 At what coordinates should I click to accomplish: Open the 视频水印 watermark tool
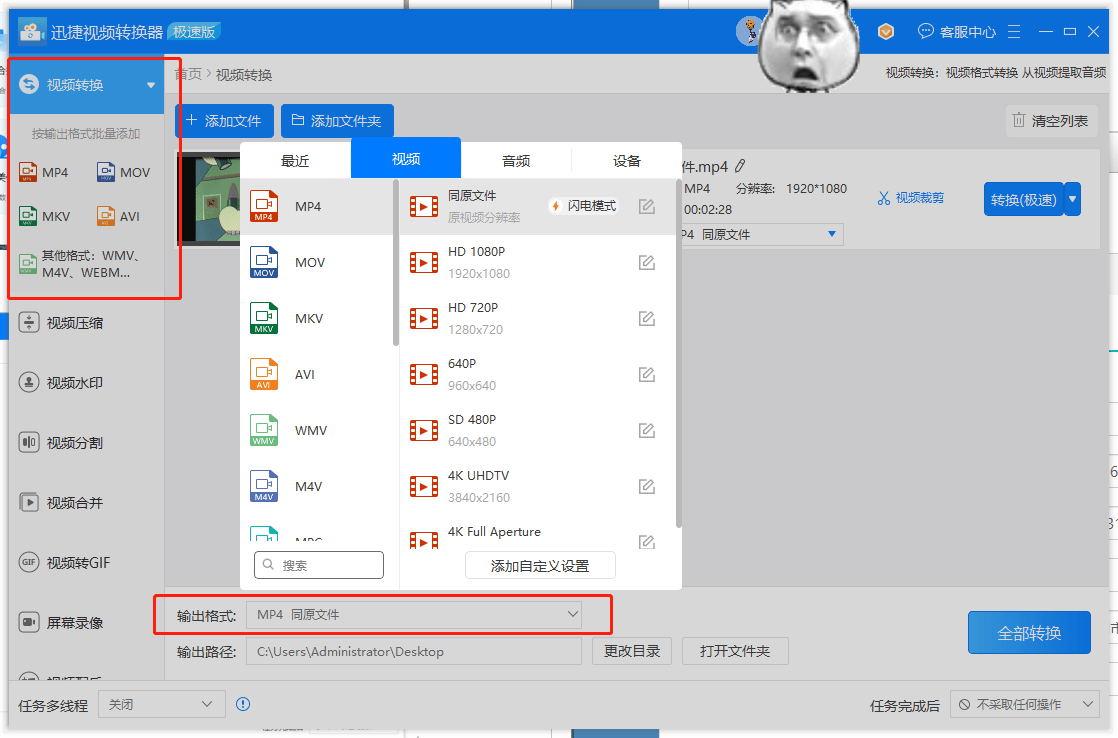(74, 383)
